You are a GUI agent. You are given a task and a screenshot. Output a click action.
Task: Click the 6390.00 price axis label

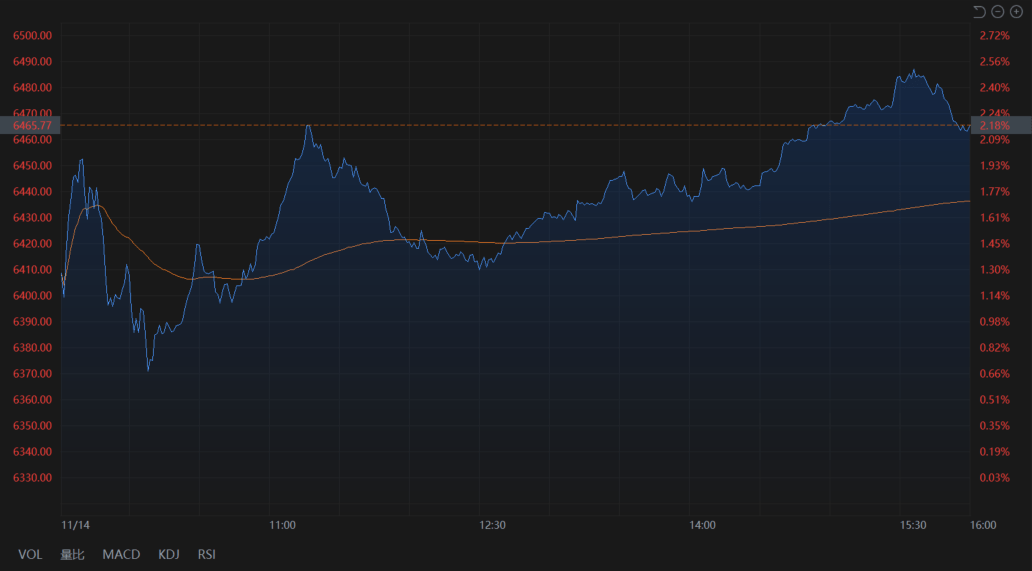(32, 322)
